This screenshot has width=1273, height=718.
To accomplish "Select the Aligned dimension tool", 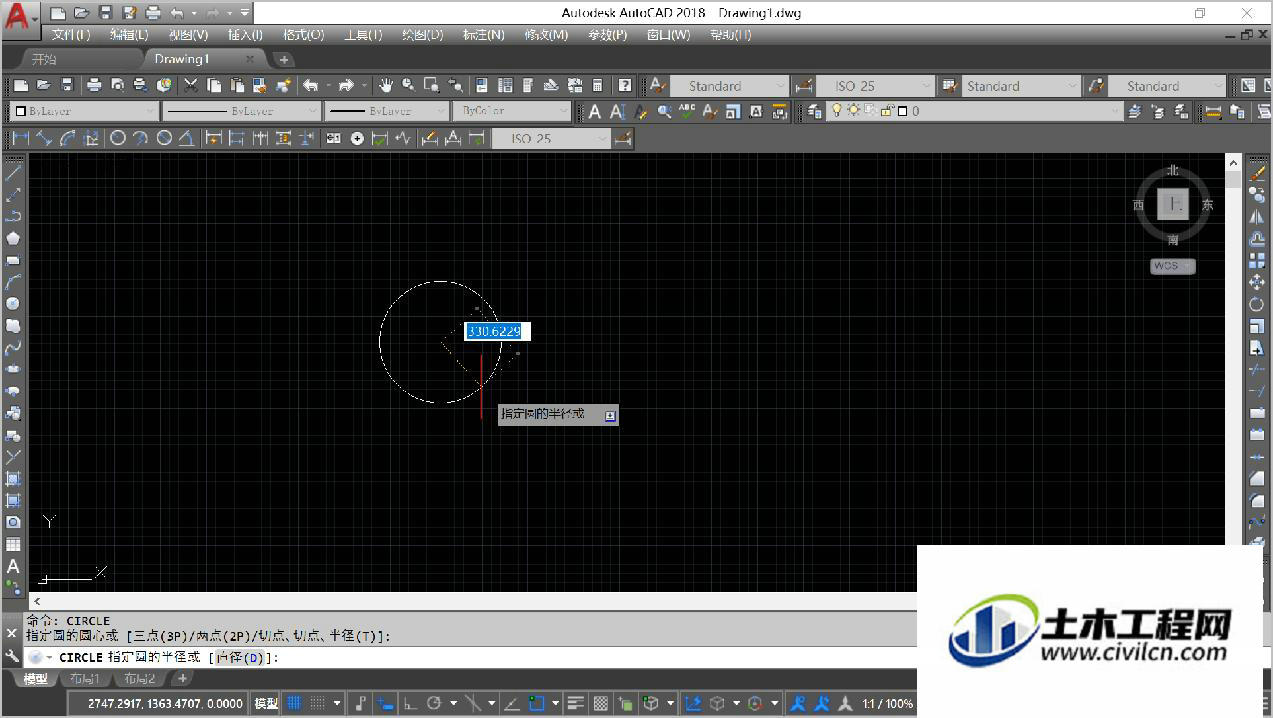I will pyautogui.click(x=44, y=138).
